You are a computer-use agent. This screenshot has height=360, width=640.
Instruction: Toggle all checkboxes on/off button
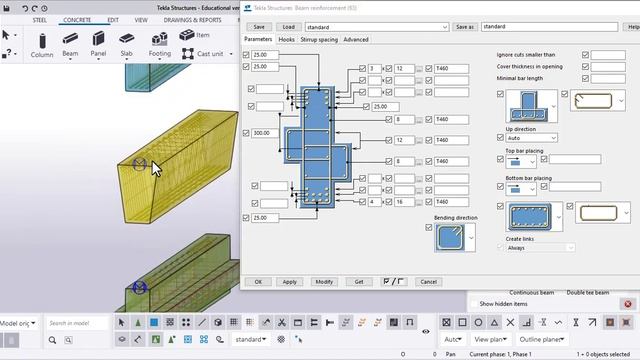(393, 282)
